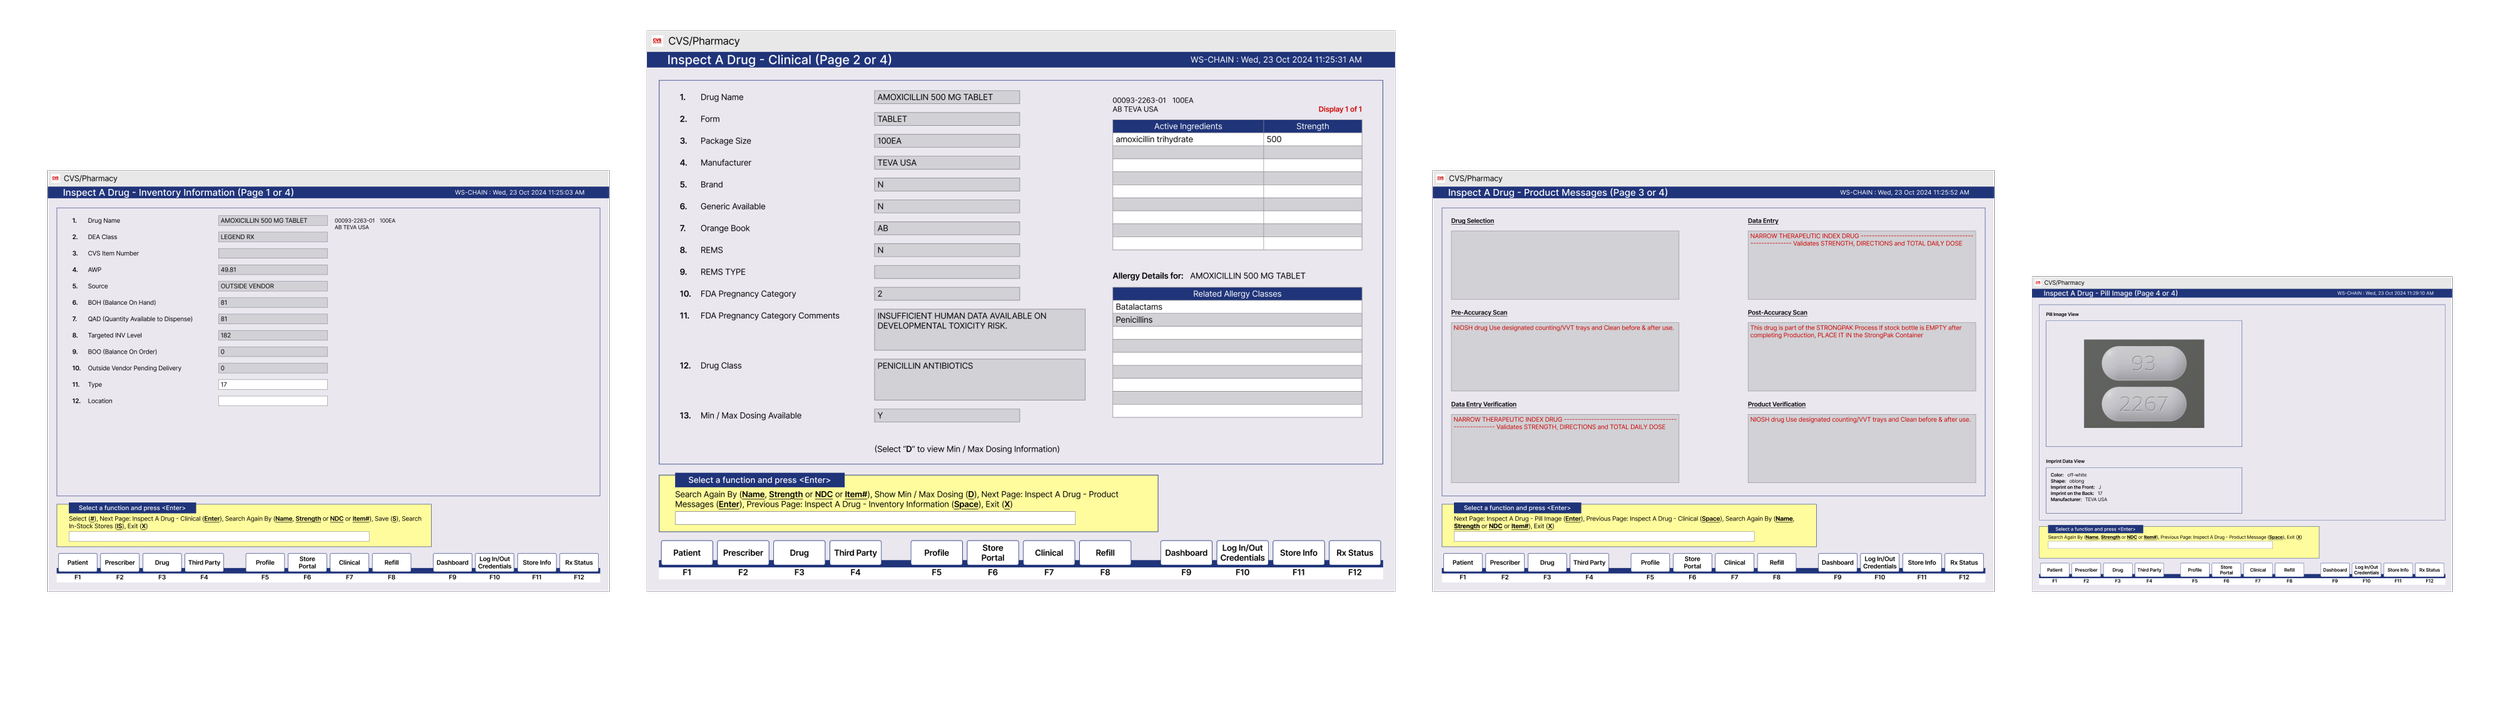Open Profile (F5) in the Clinical window
The image size is (2500, 707).
pos(937,553)
